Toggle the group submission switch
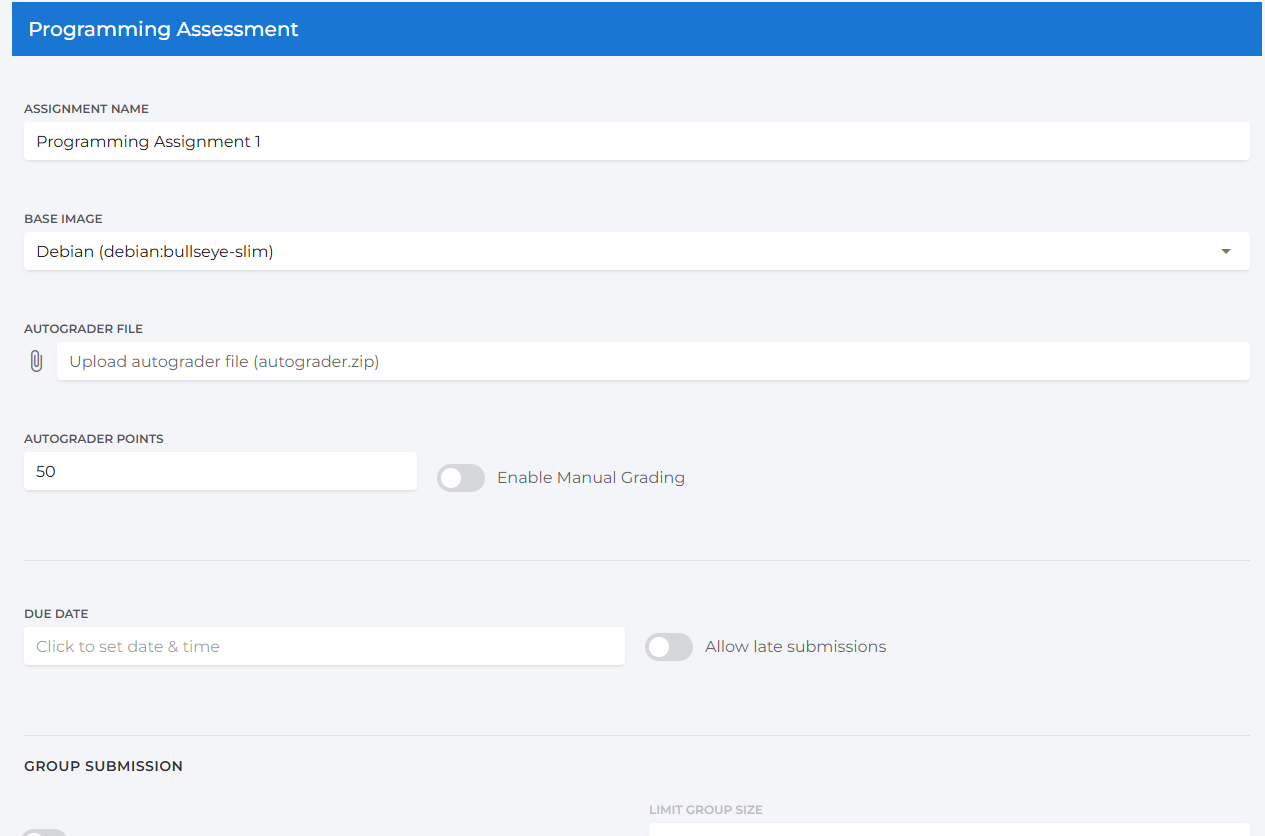The height and width of the screenshot is (836, 1265). [x=44, y=831]
